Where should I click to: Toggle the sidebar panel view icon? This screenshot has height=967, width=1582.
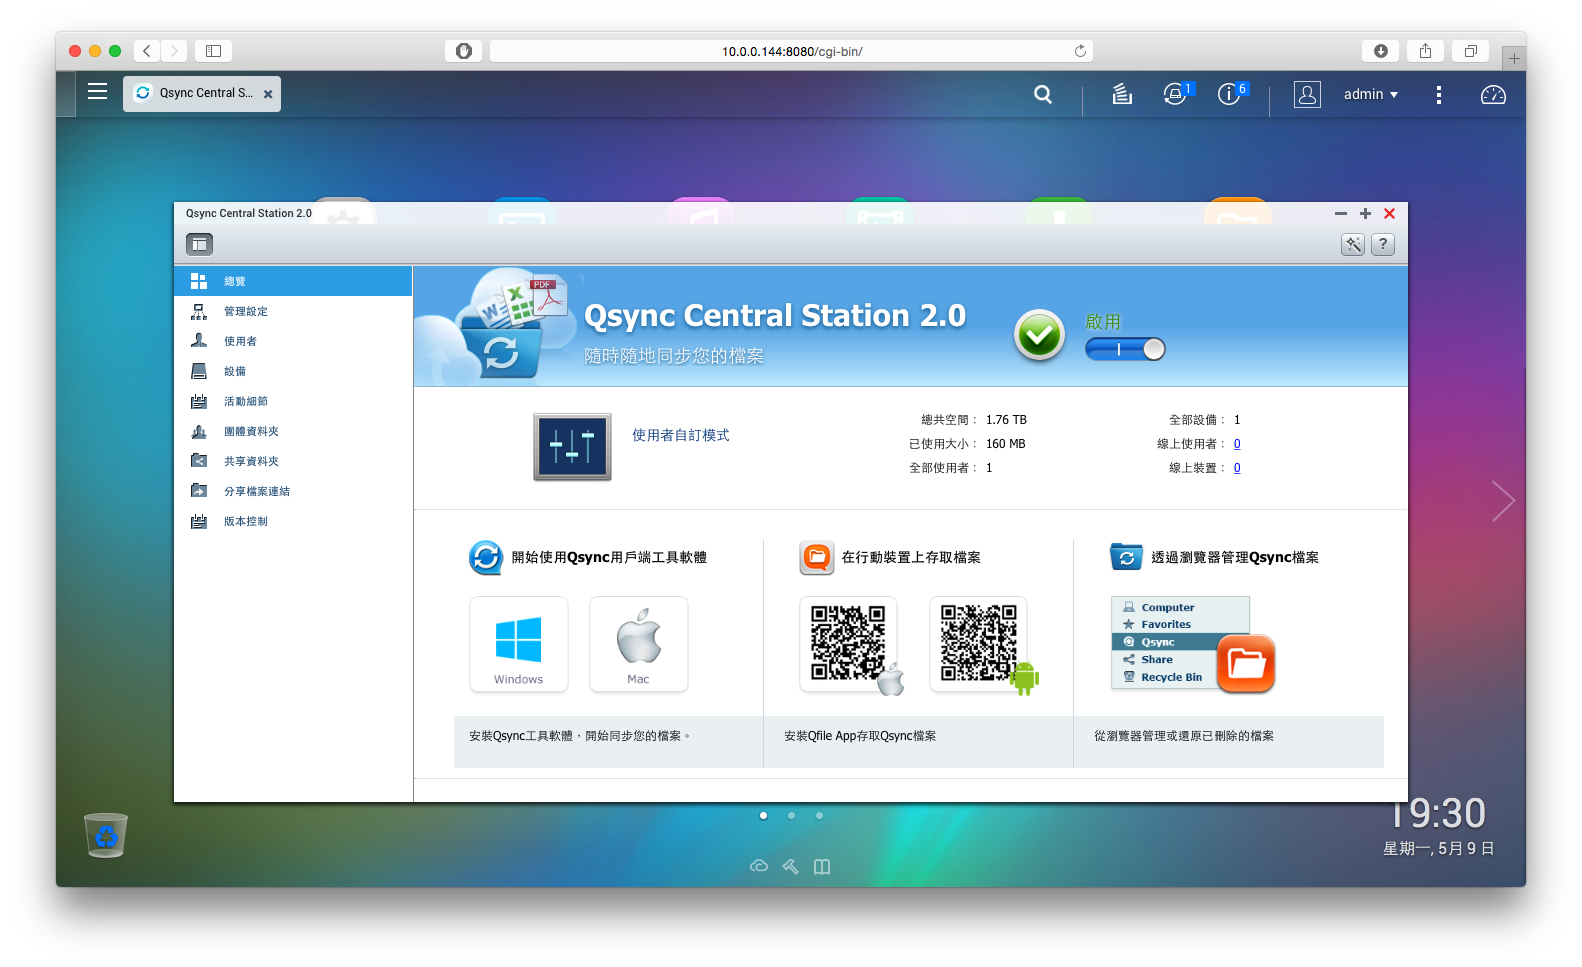pos(199,243)
